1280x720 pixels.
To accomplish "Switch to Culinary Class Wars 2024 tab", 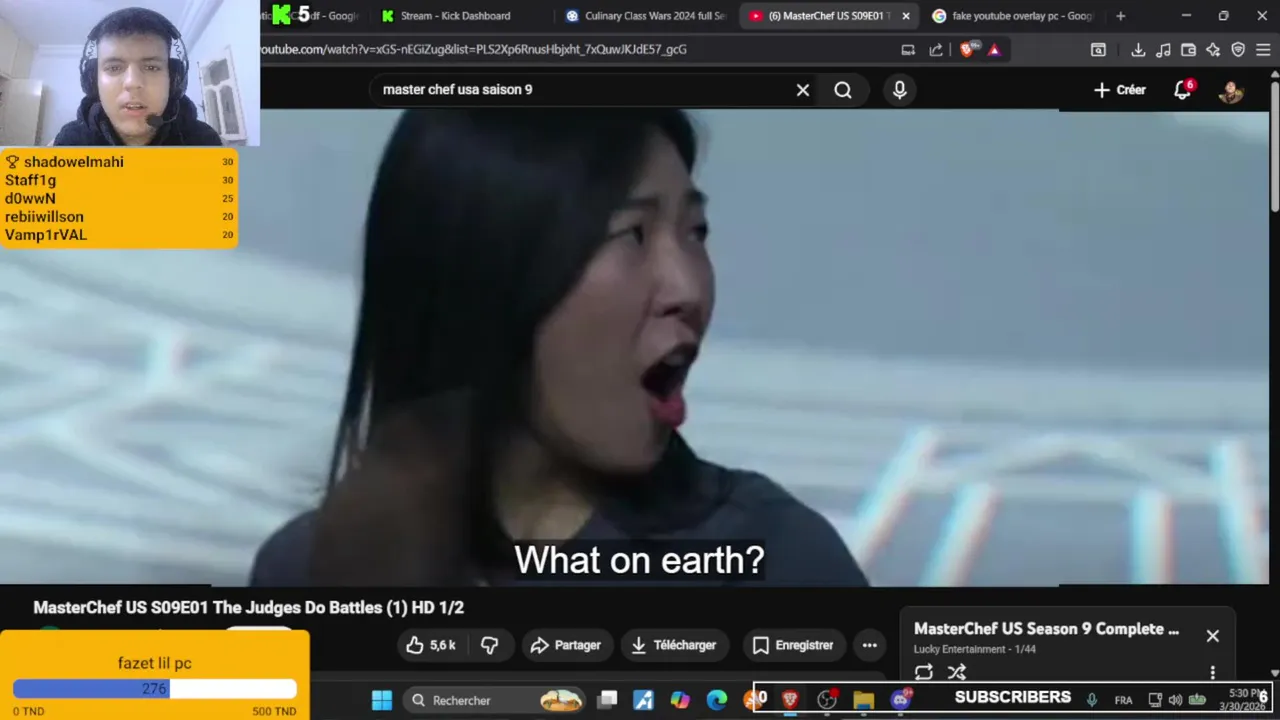I will pos(645,16).
